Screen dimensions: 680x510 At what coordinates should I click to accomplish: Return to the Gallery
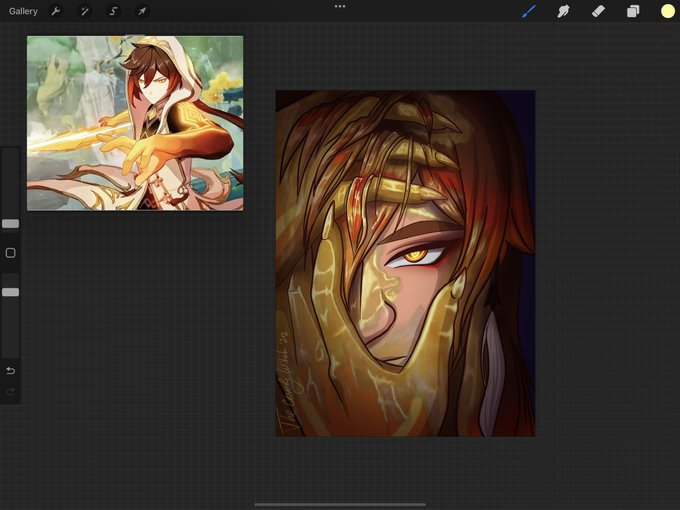click(x=23, y=11)
